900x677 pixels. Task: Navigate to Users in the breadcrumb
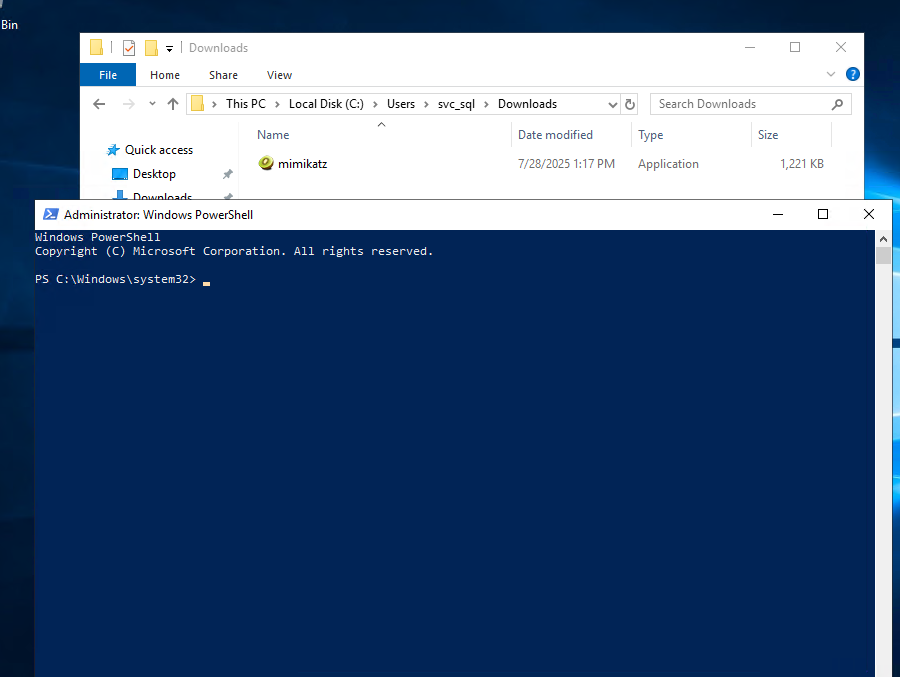coord(401,104)
